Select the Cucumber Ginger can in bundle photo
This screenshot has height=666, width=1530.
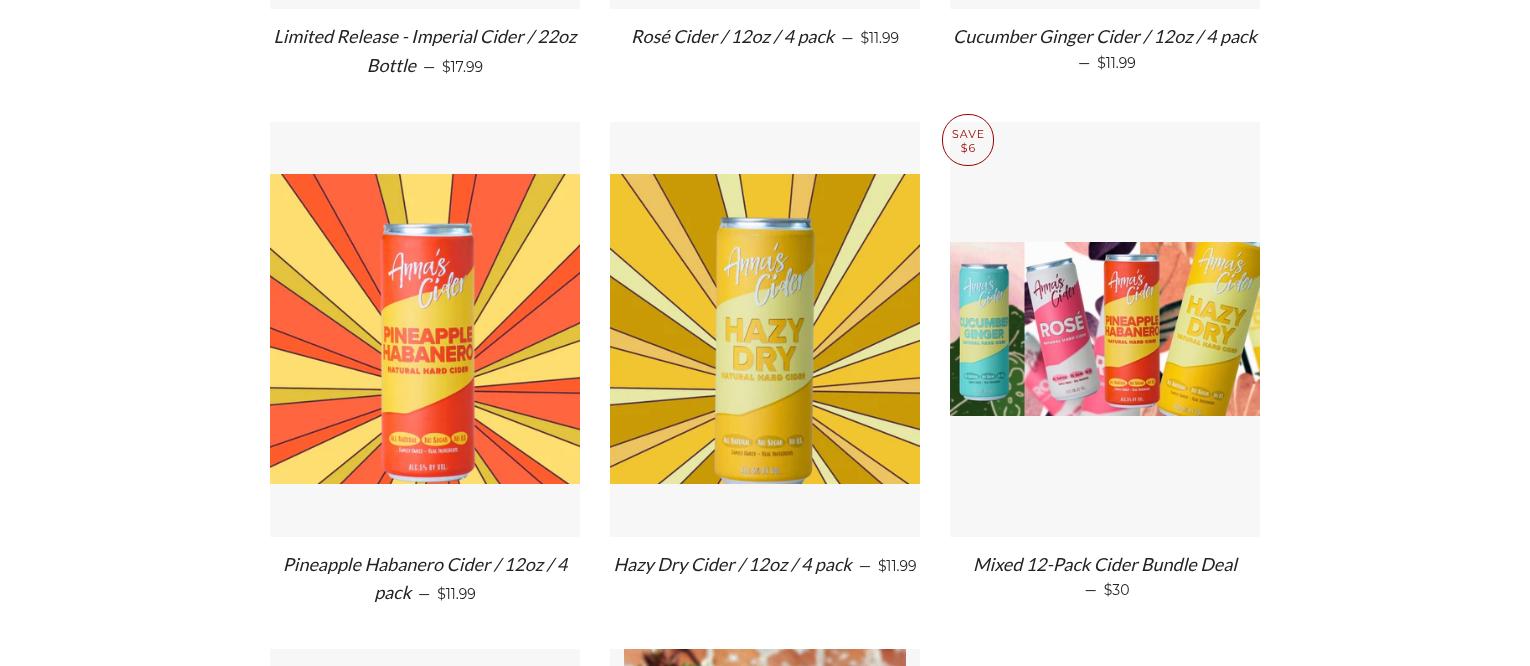(x=985, y=328)
